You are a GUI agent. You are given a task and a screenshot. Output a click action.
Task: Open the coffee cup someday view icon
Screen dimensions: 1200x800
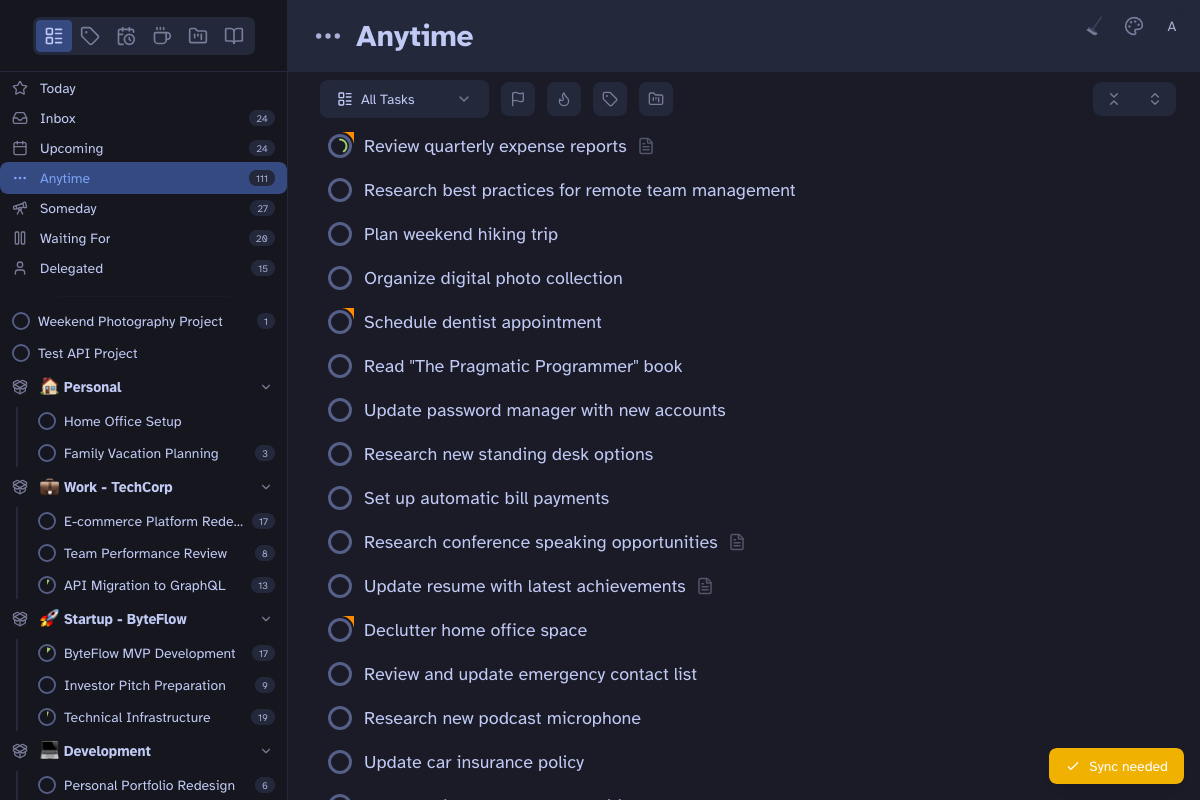click(x=162, y=36)
